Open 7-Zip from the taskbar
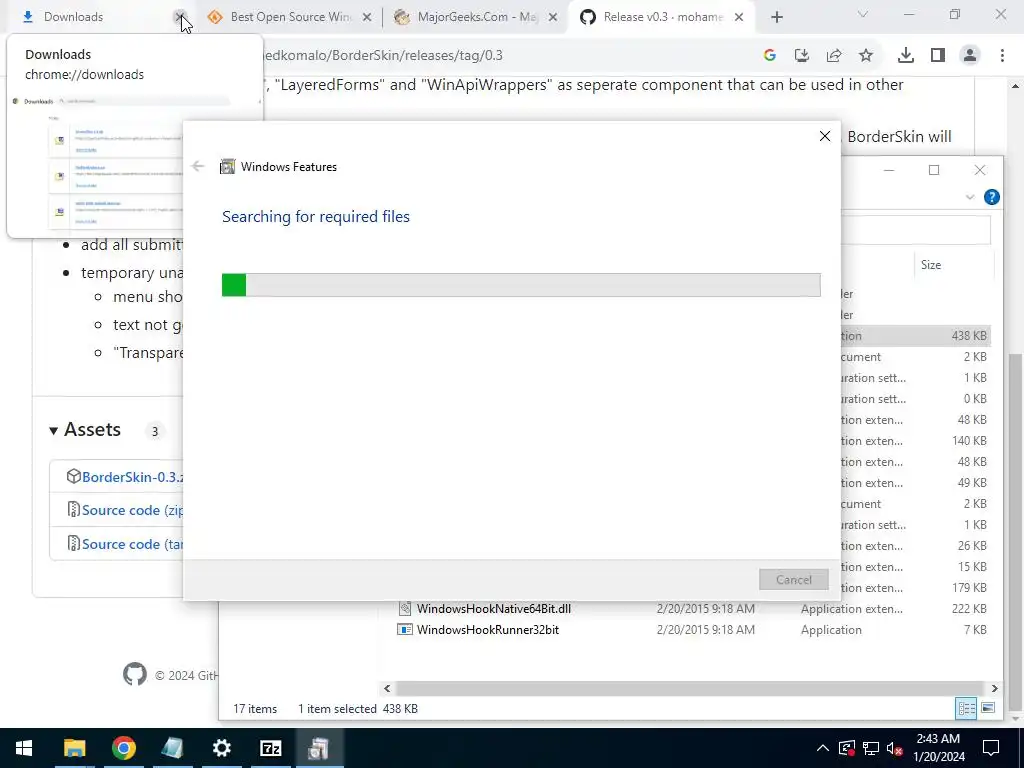 coord(270,748)
